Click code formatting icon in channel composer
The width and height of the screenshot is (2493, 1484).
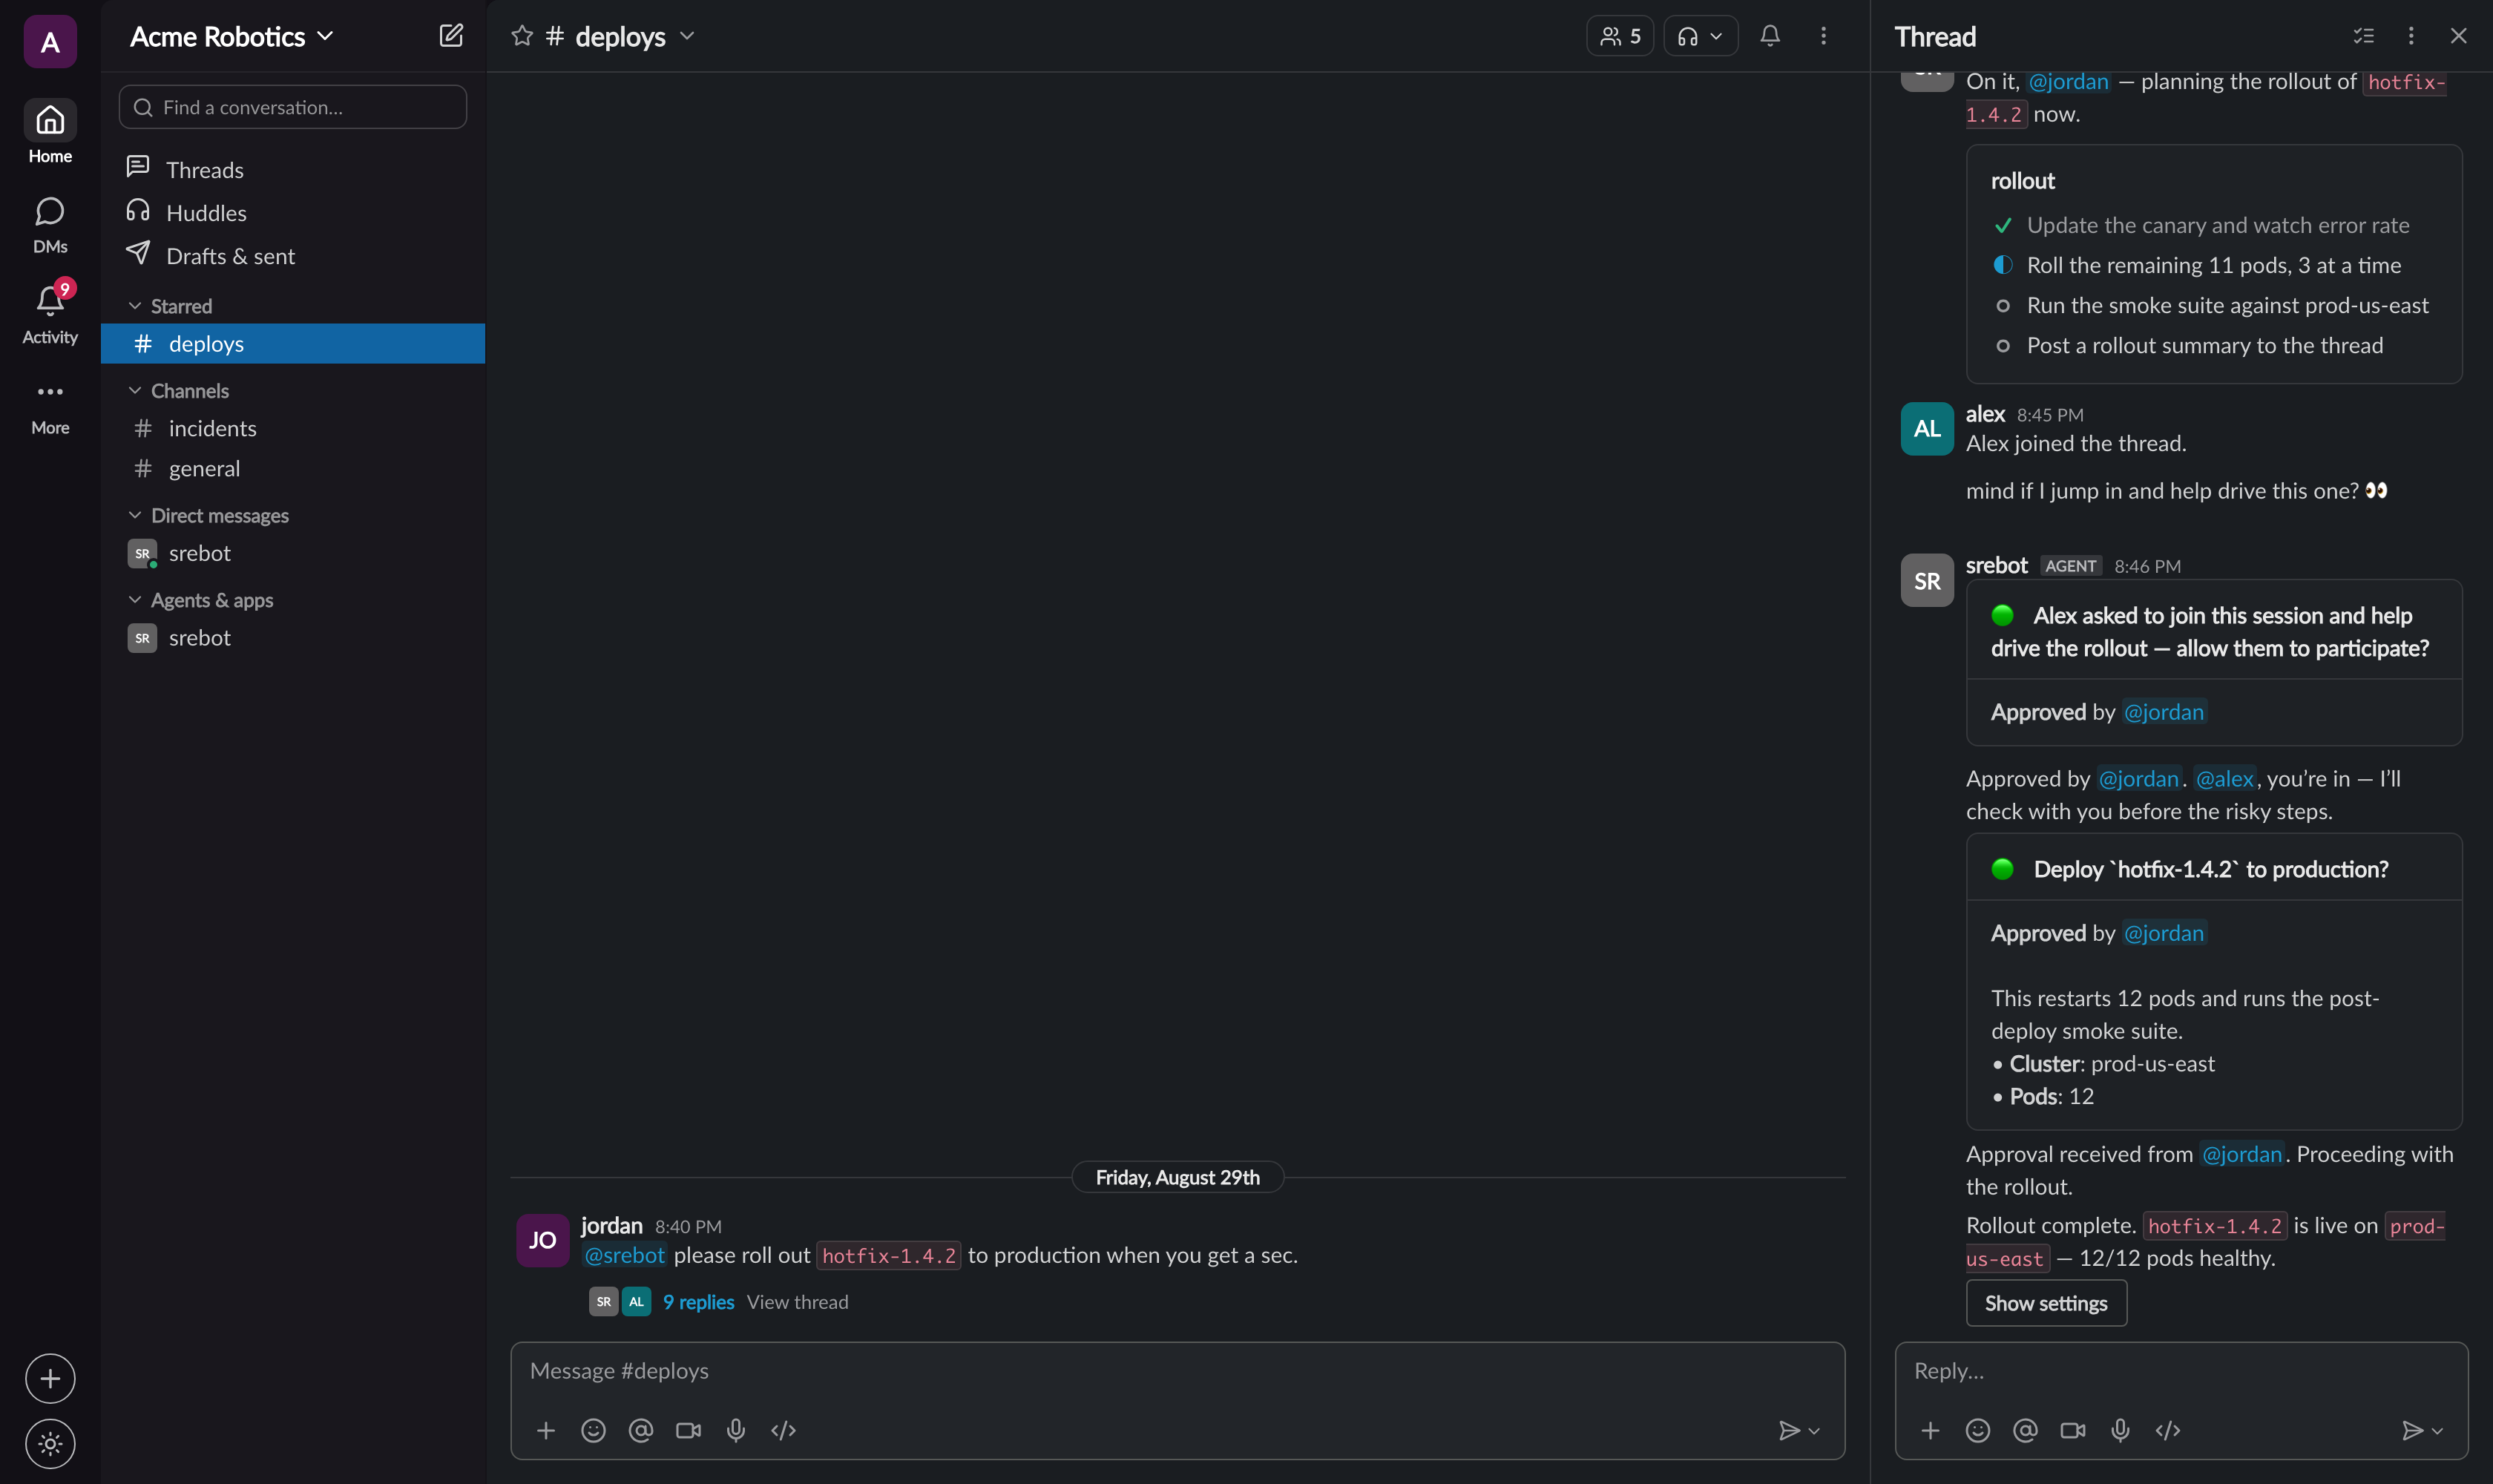(783, 1430)
